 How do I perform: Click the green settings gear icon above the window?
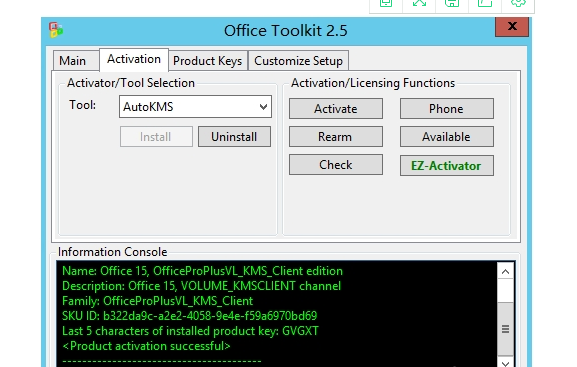click(518, 3)
